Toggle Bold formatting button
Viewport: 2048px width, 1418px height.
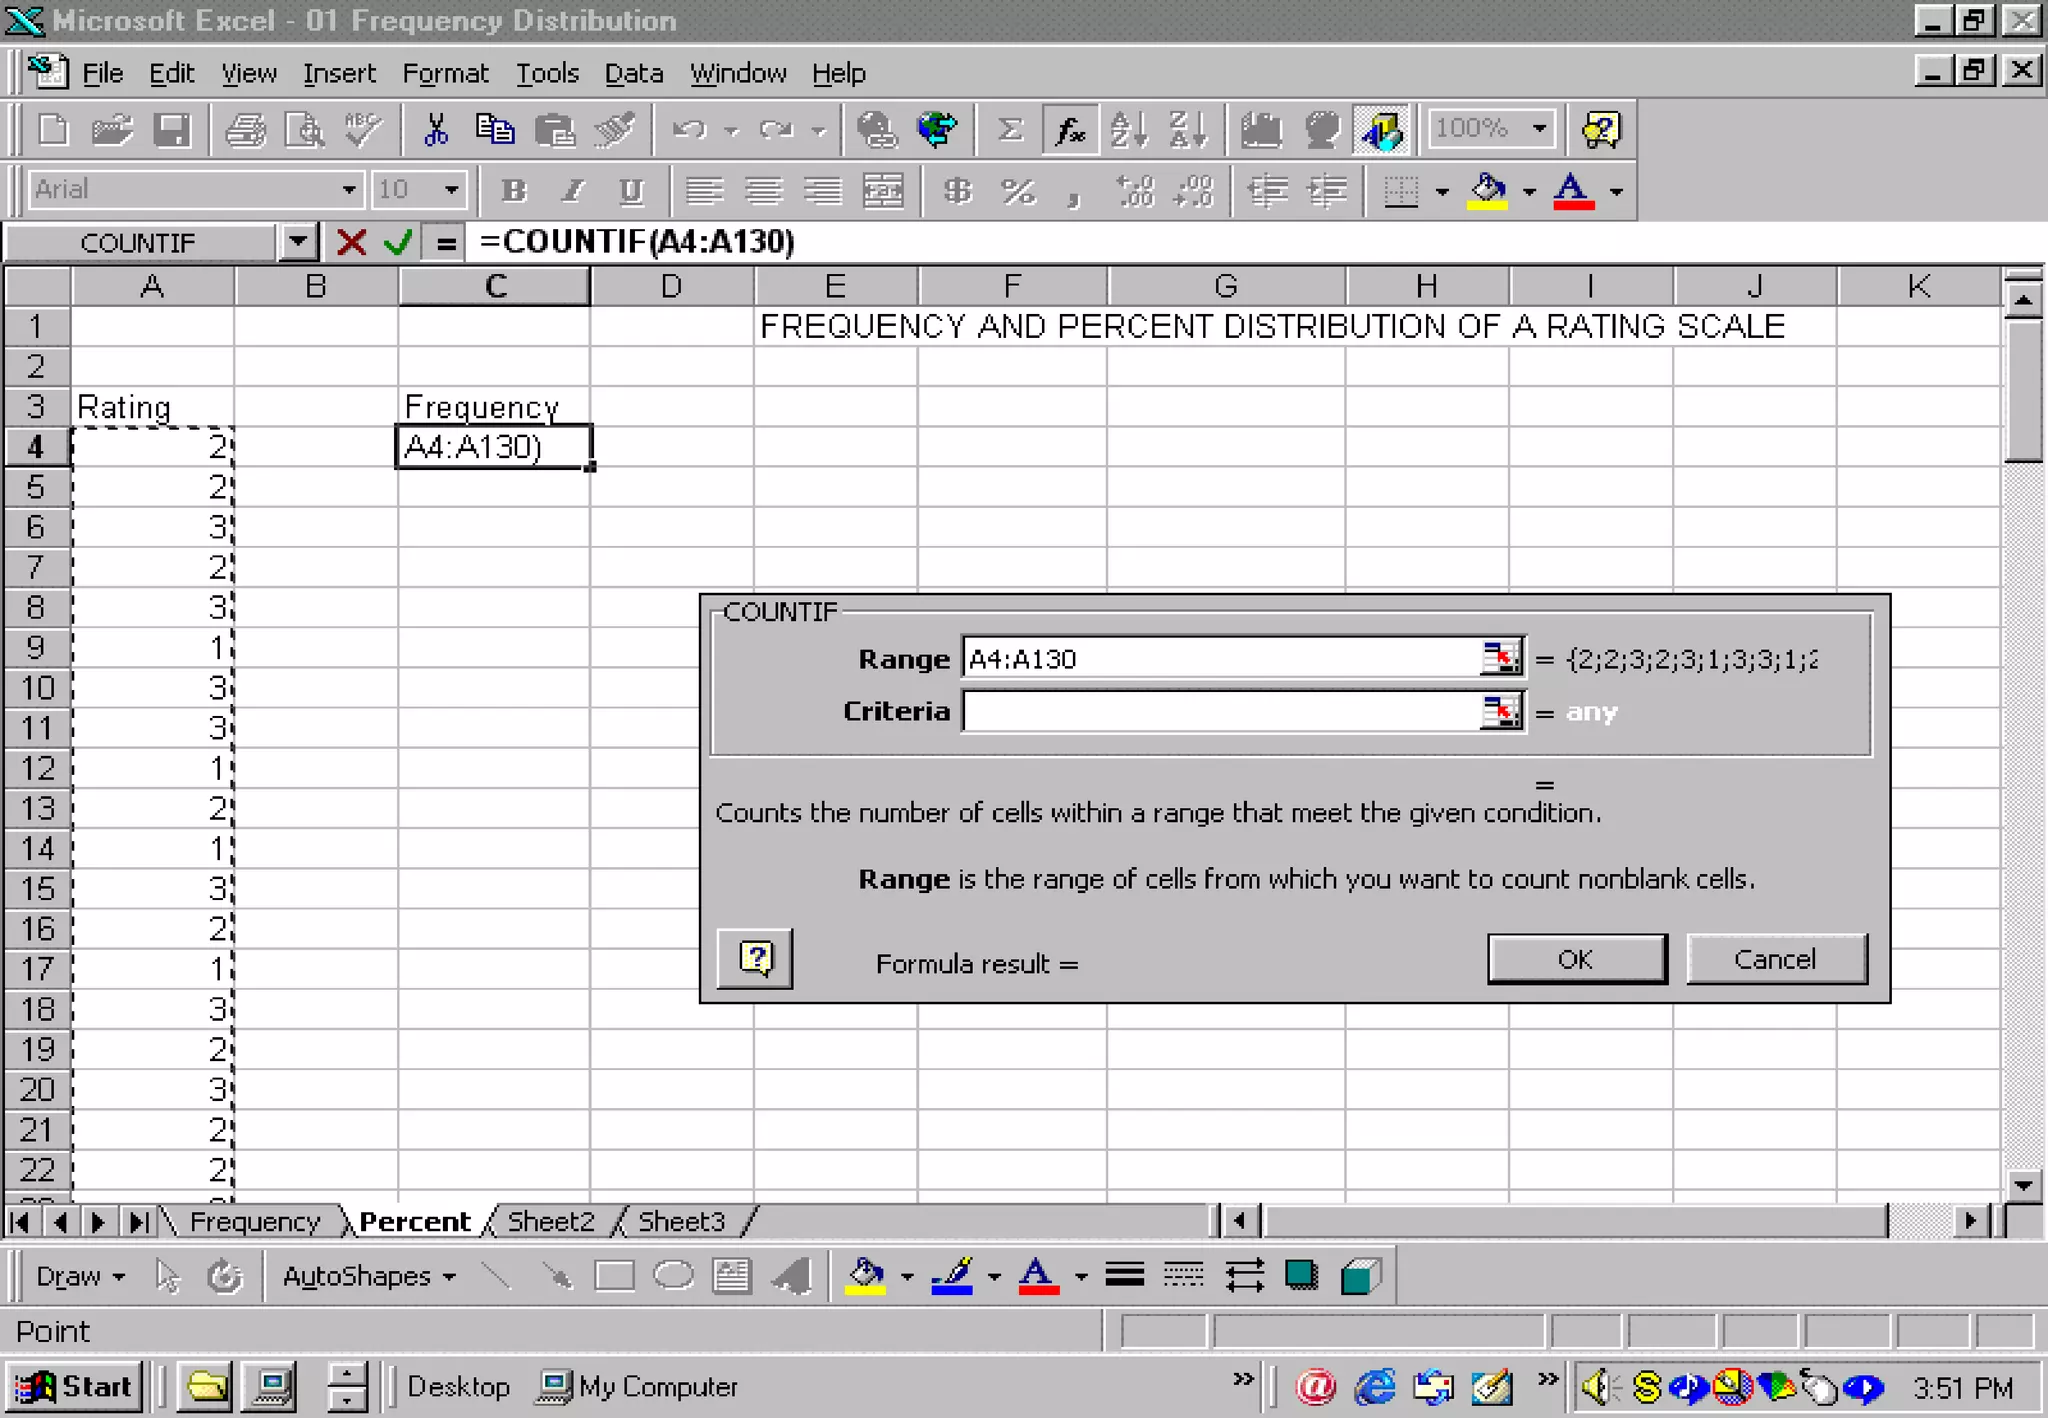tap(514, 190)
